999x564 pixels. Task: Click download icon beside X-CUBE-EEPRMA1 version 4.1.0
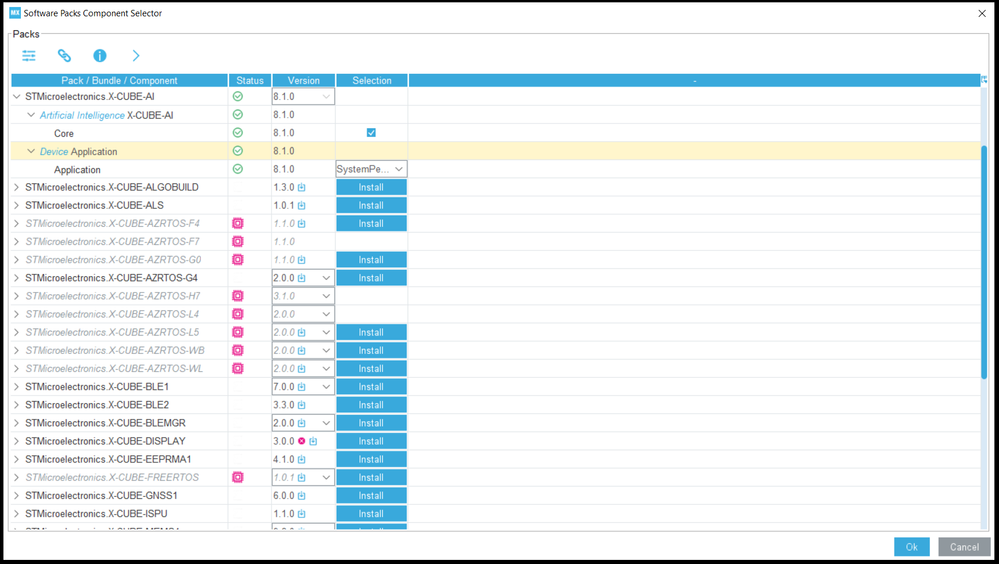301,459
